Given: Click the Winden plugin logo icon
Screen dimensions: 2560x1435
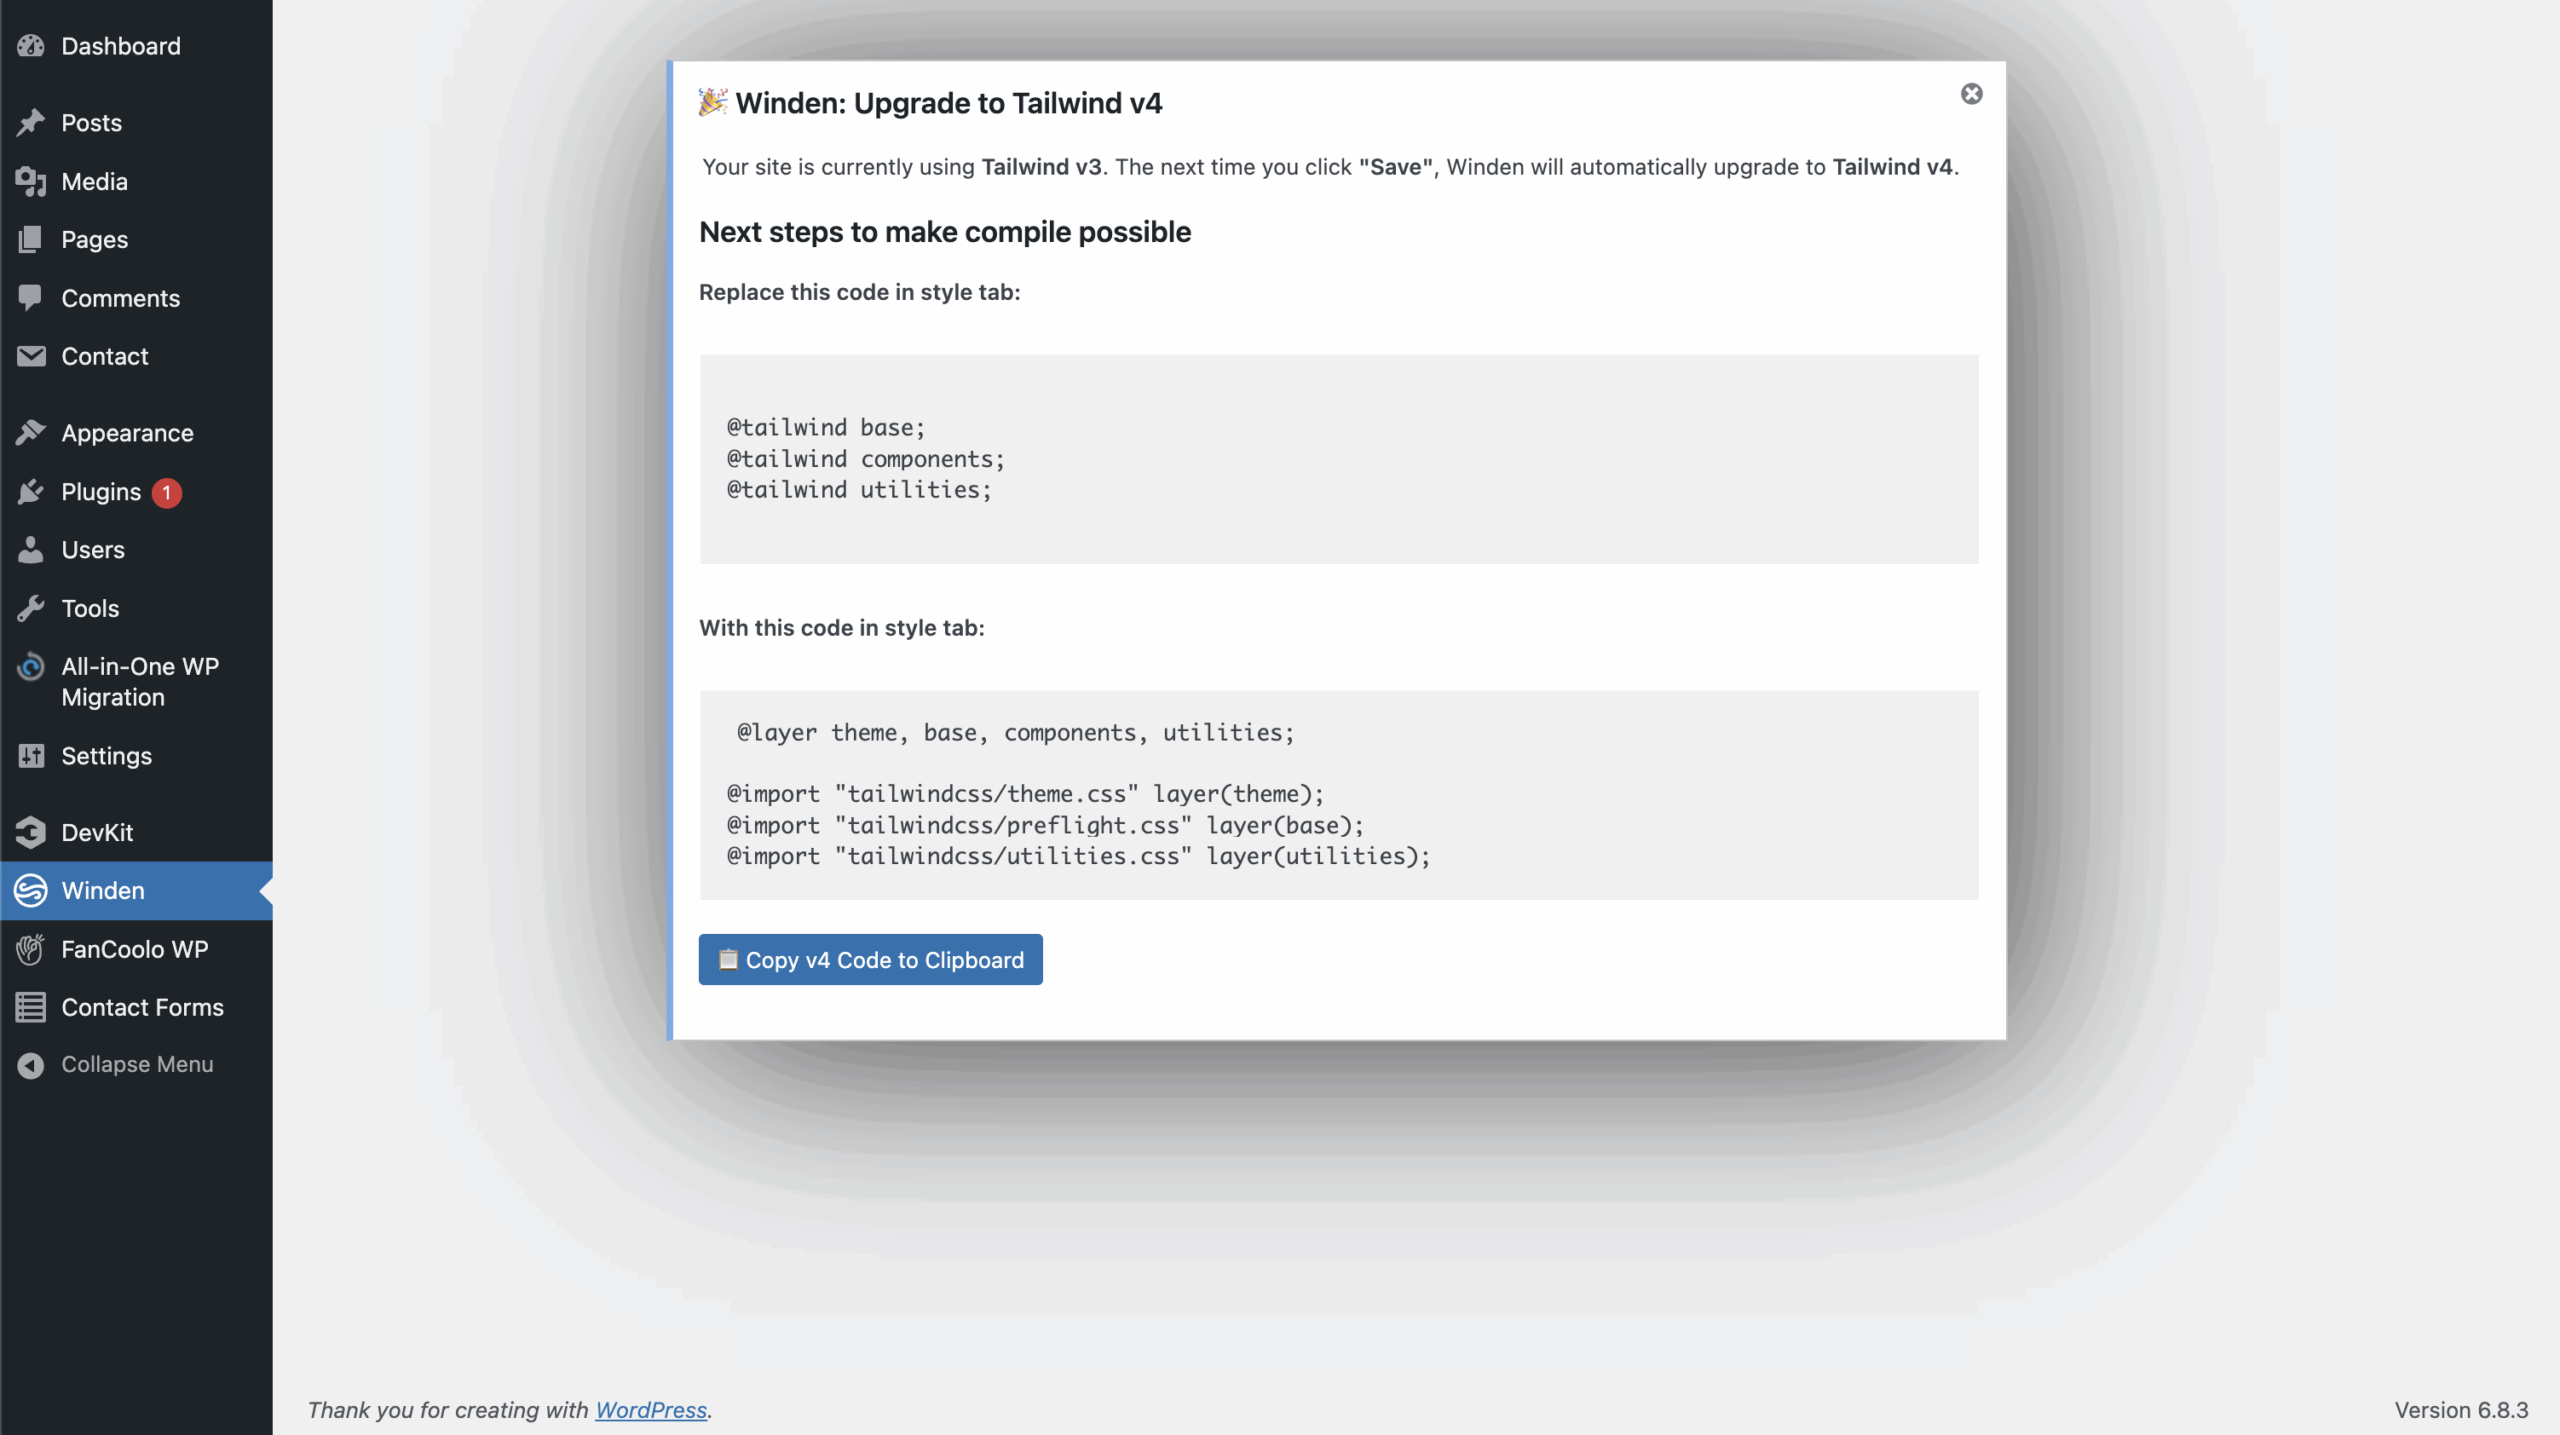Looking at the screenshot, I should 29,890.
